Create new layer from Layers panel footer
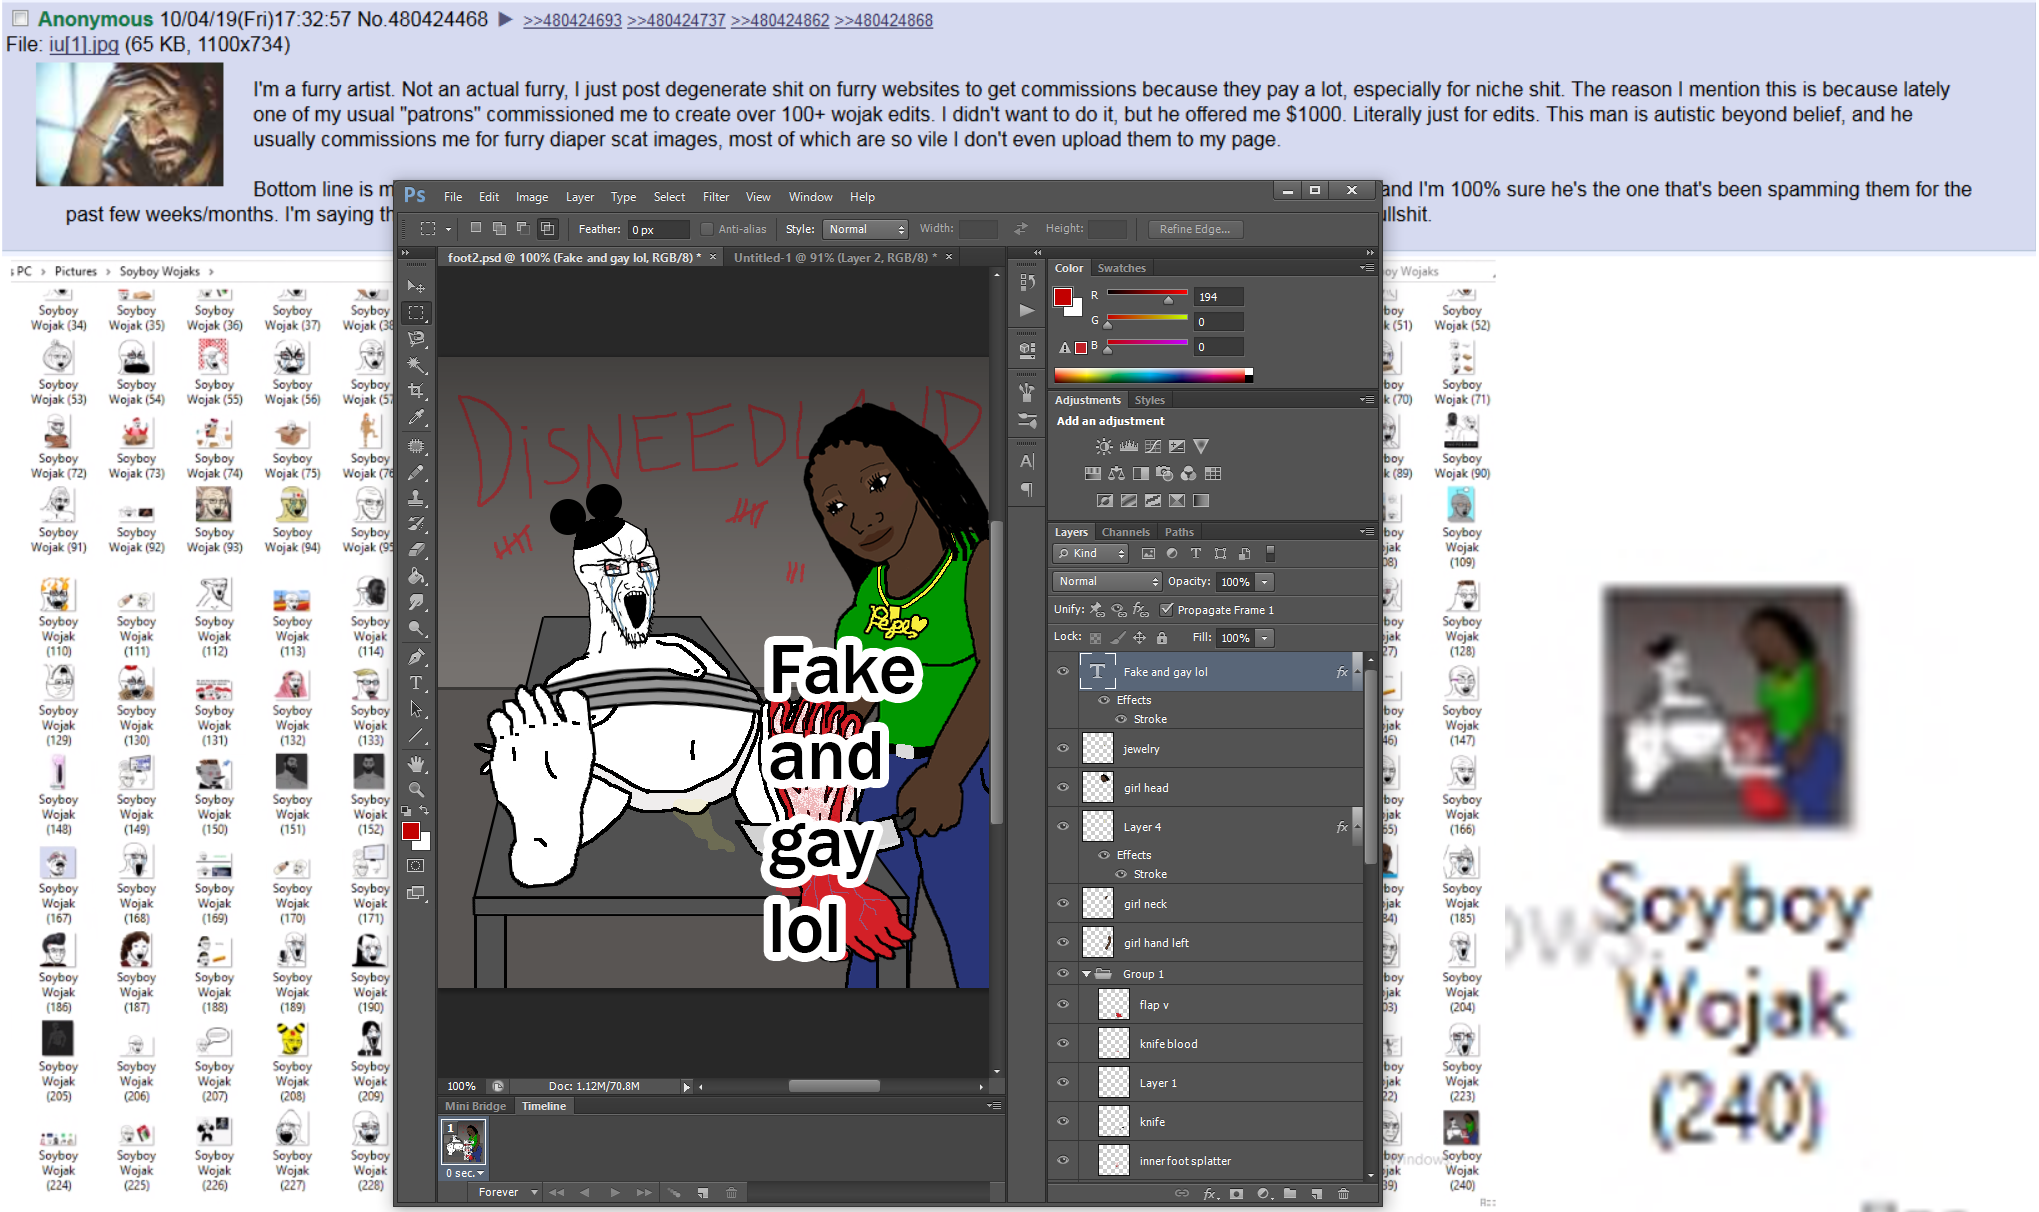 pyautogui.click(x=1316, y=1193)
